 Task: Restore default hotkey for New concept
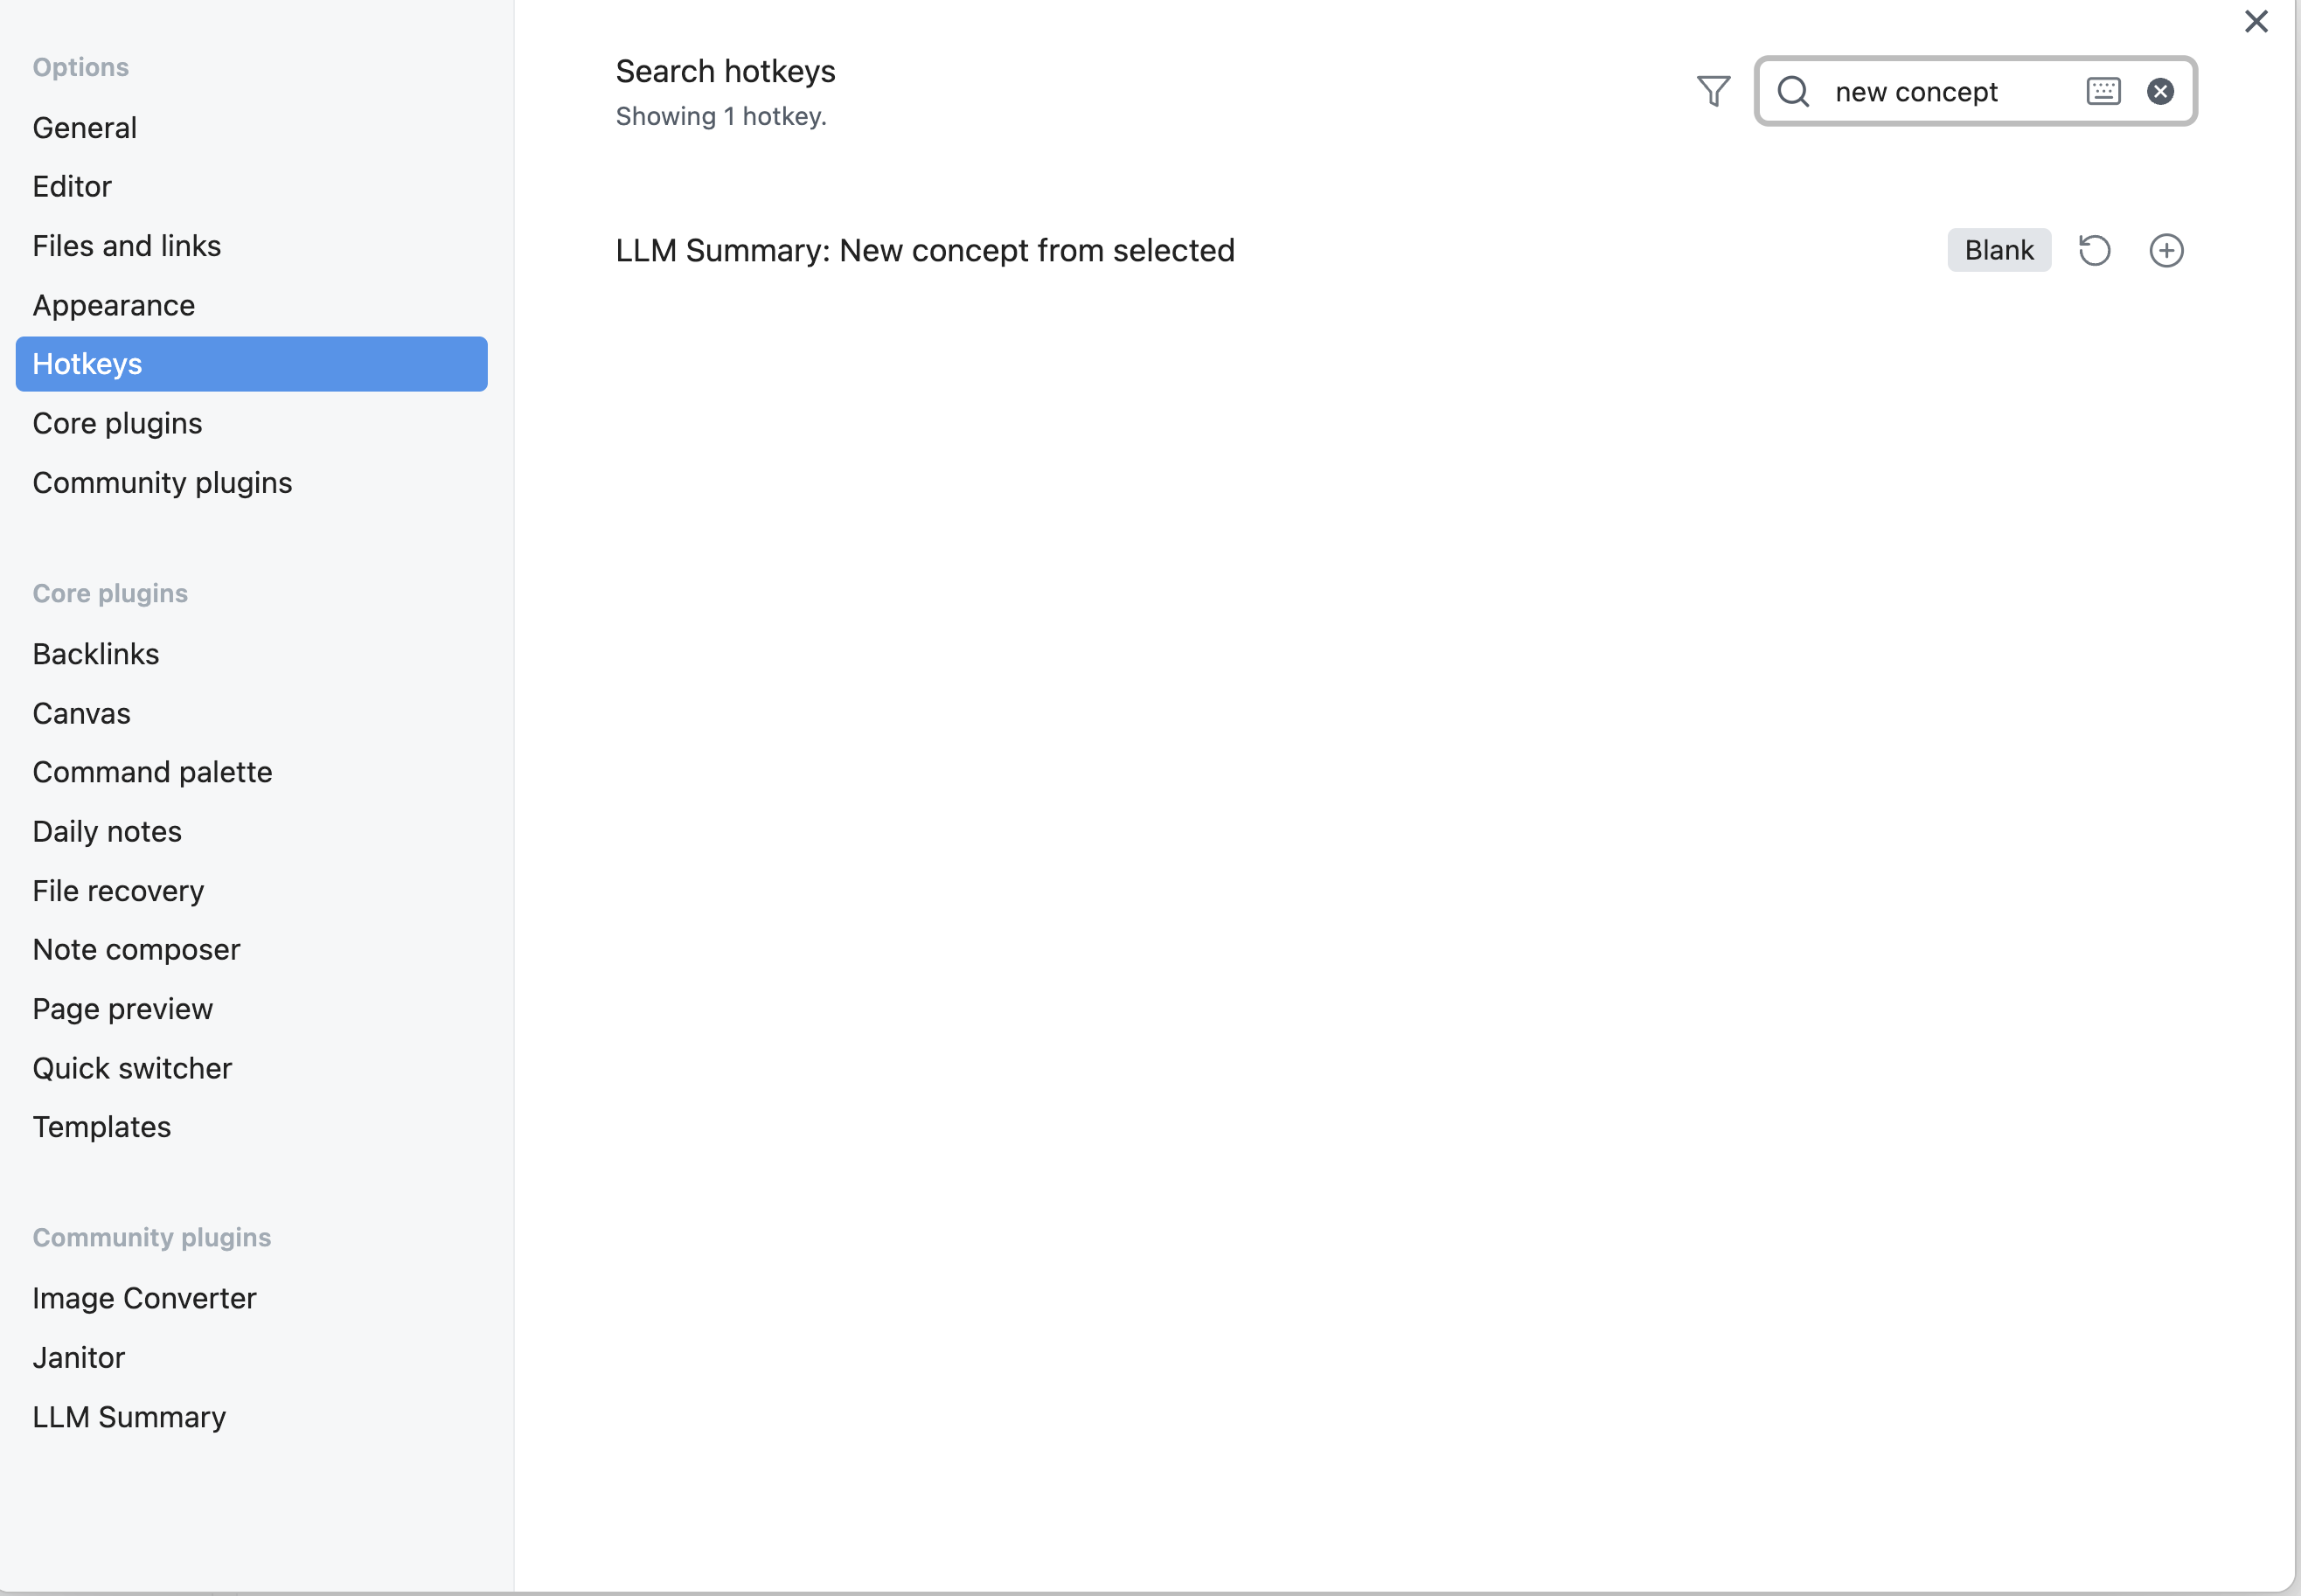point(2094,250)
